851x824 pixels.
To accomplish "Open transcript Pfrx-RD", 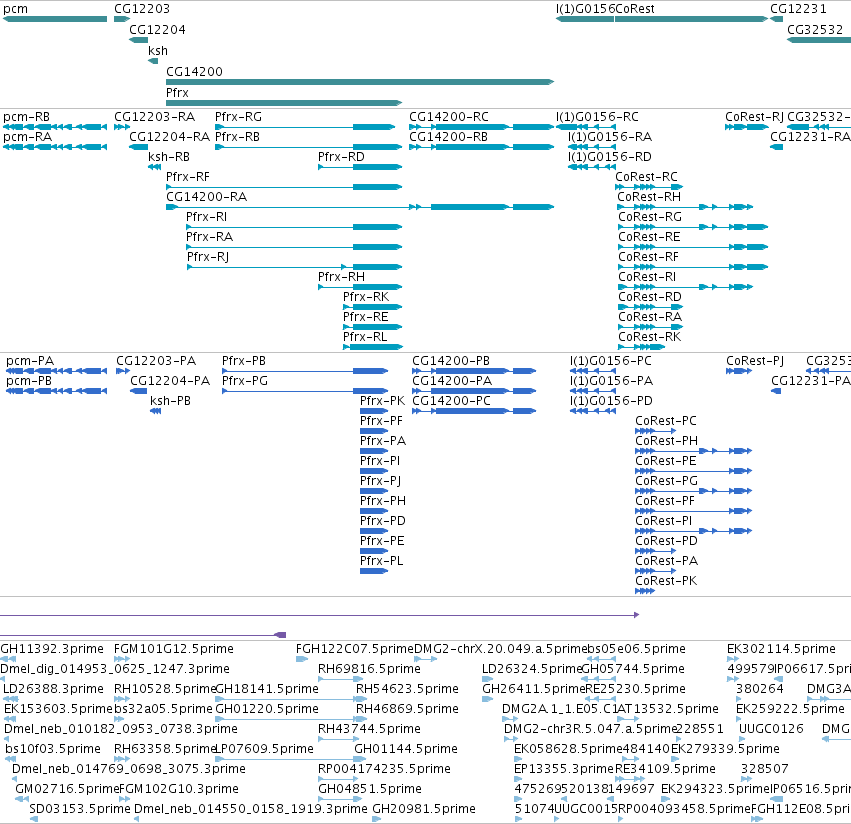I will tap(360, 167).
